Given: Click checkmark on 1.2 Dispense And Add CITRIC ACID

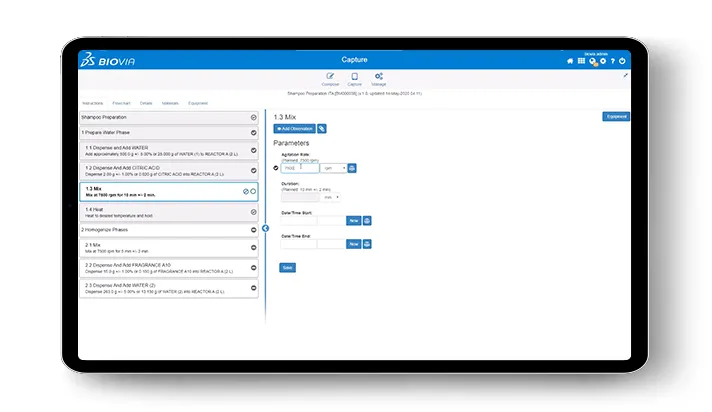Looking at the screenshot, I should point(253,171).
